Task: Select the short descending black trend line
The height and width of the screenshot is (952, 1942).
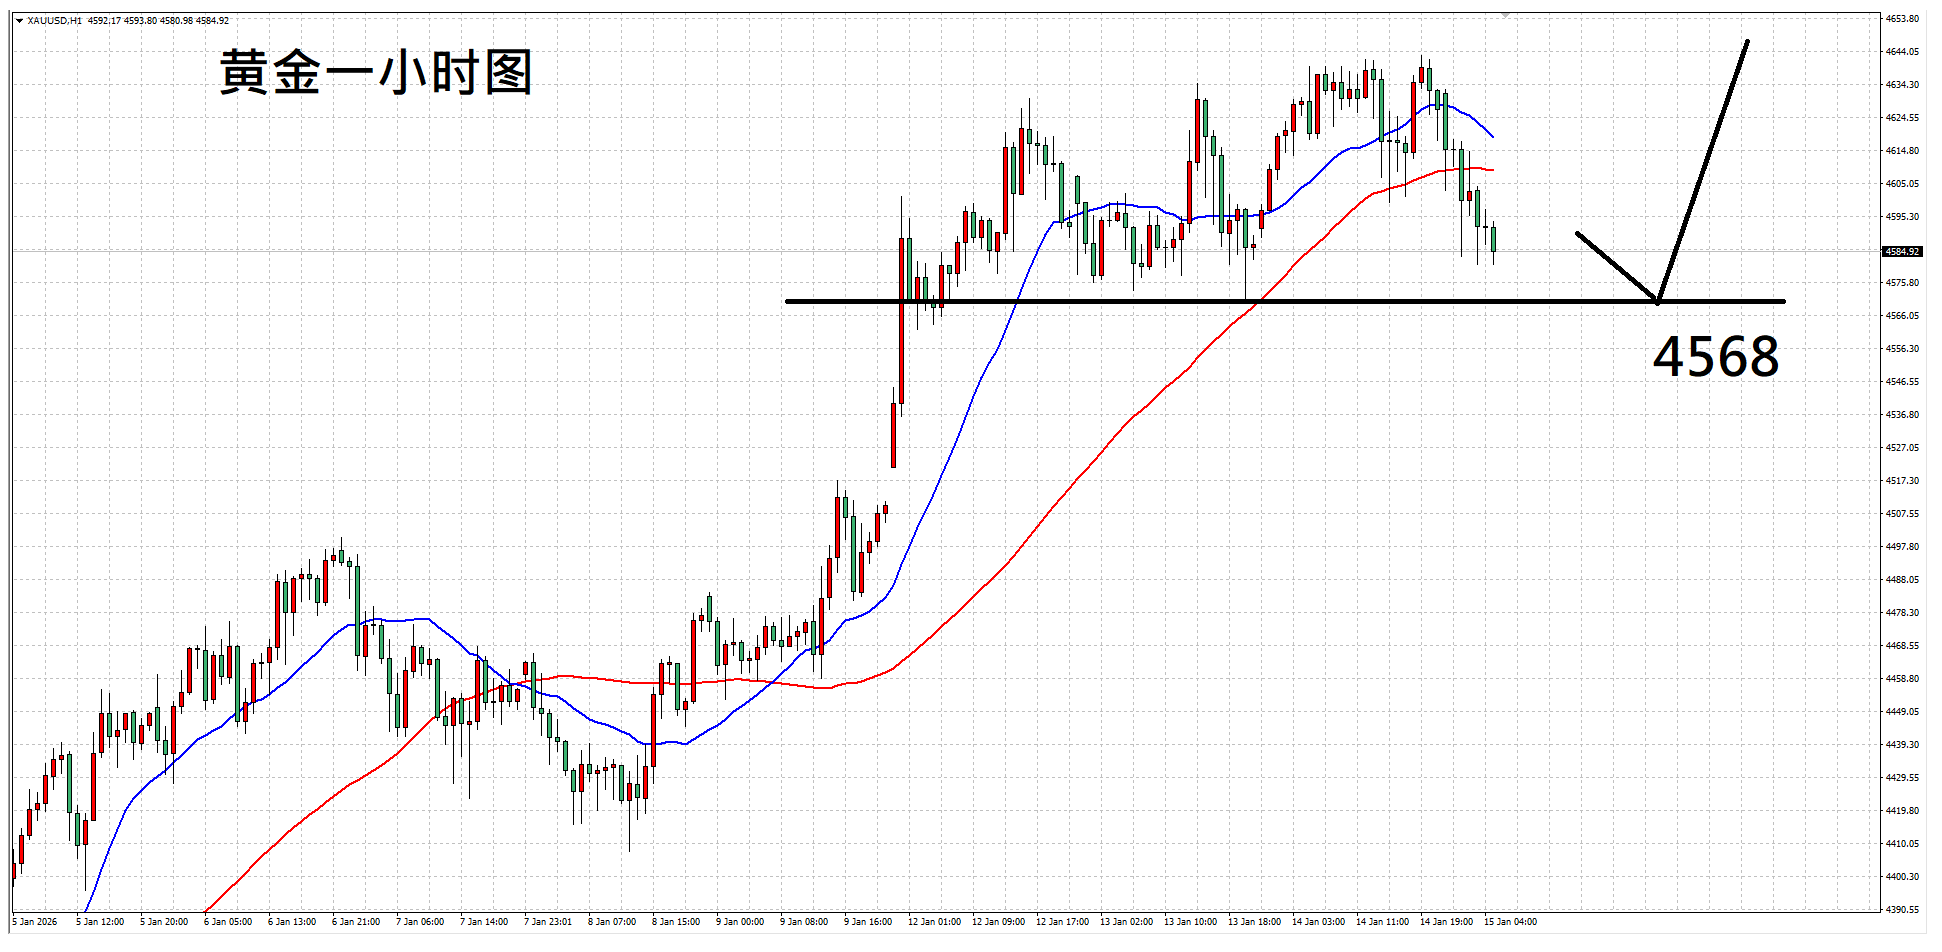Action: [x=1614, y=265]
